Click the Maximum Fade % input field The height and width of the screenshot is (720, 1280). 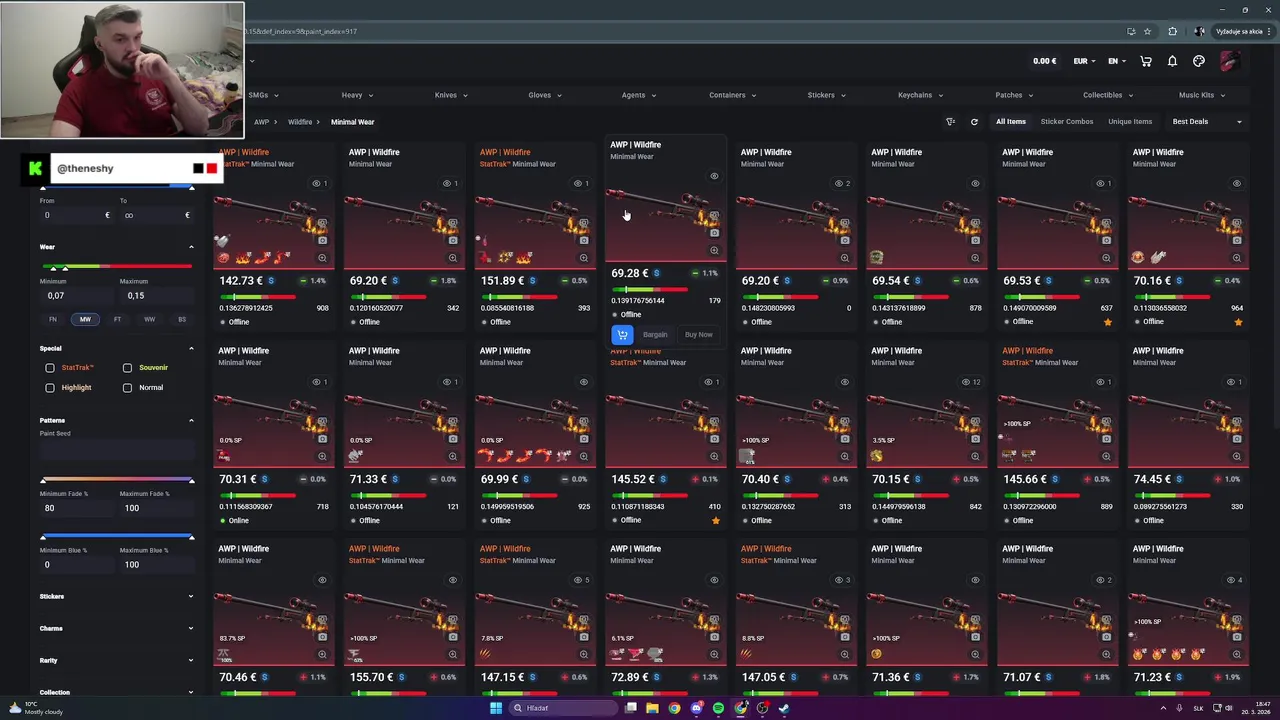pos(155,508)
